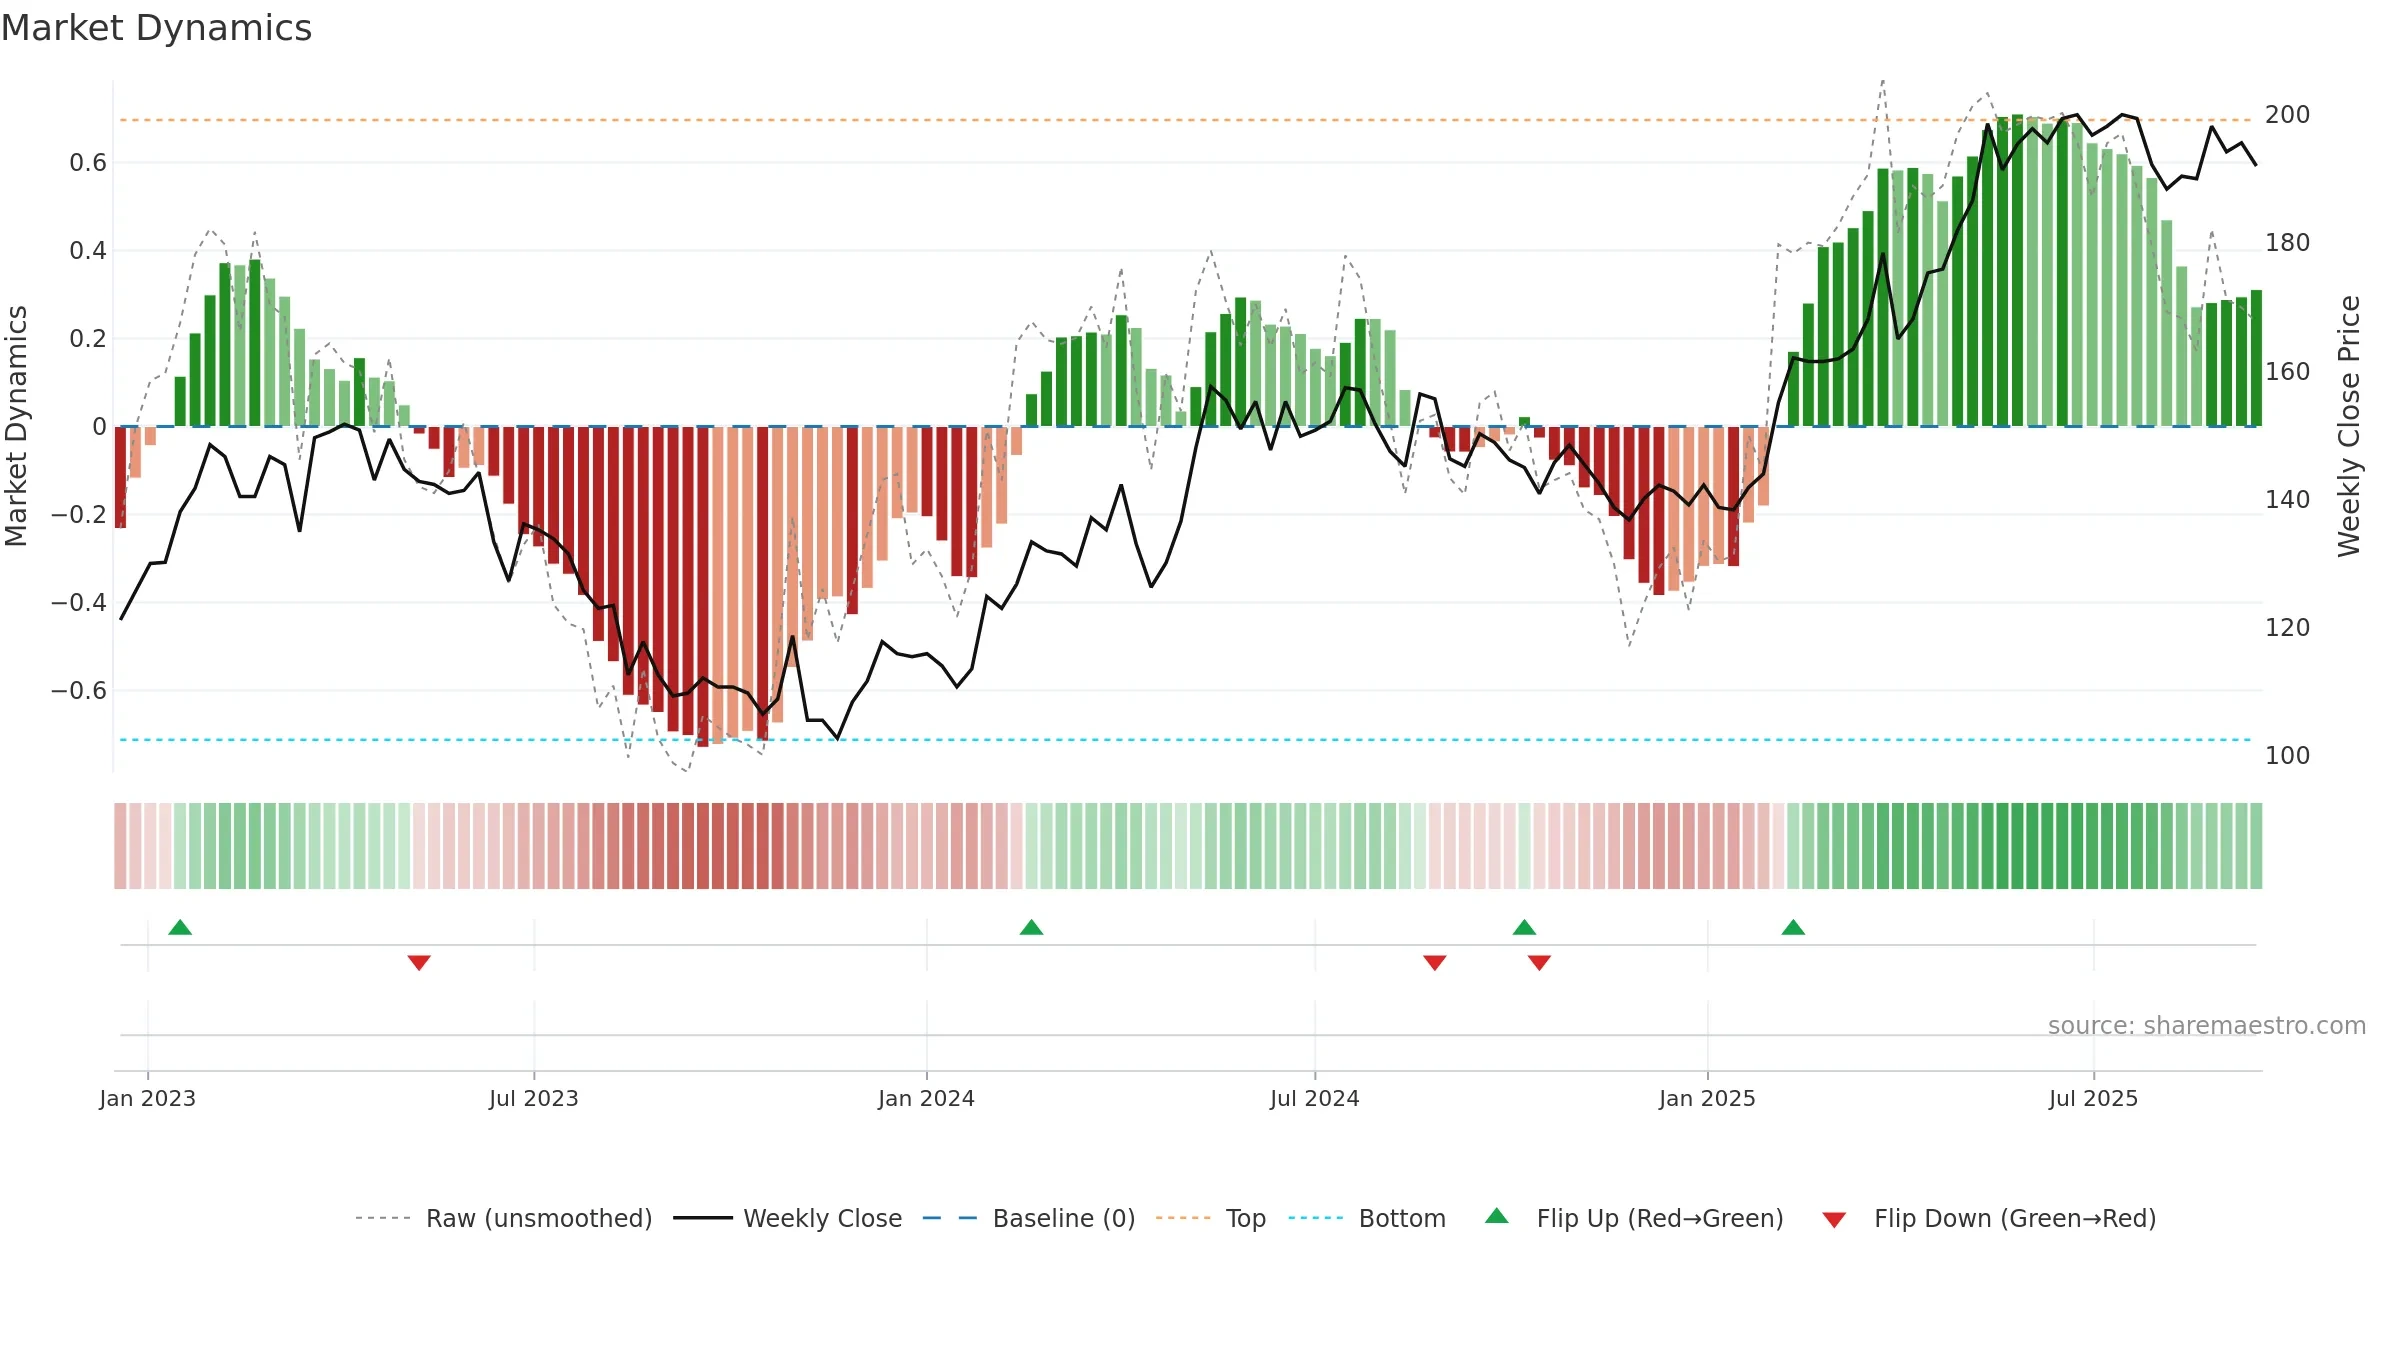The width and height of the screenshot is (2400, 1350).
Task: Toggle the Raw (unsmoothed) legend entry
Action: point(503,1218)
